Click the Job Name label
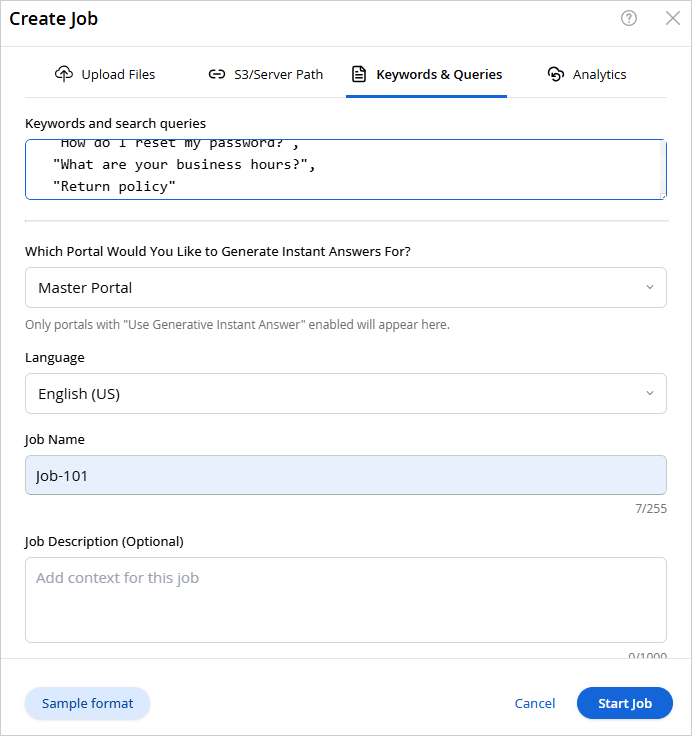Image resolution: width=692 pixels, height=736 pixels. click(x=54, y=439)
